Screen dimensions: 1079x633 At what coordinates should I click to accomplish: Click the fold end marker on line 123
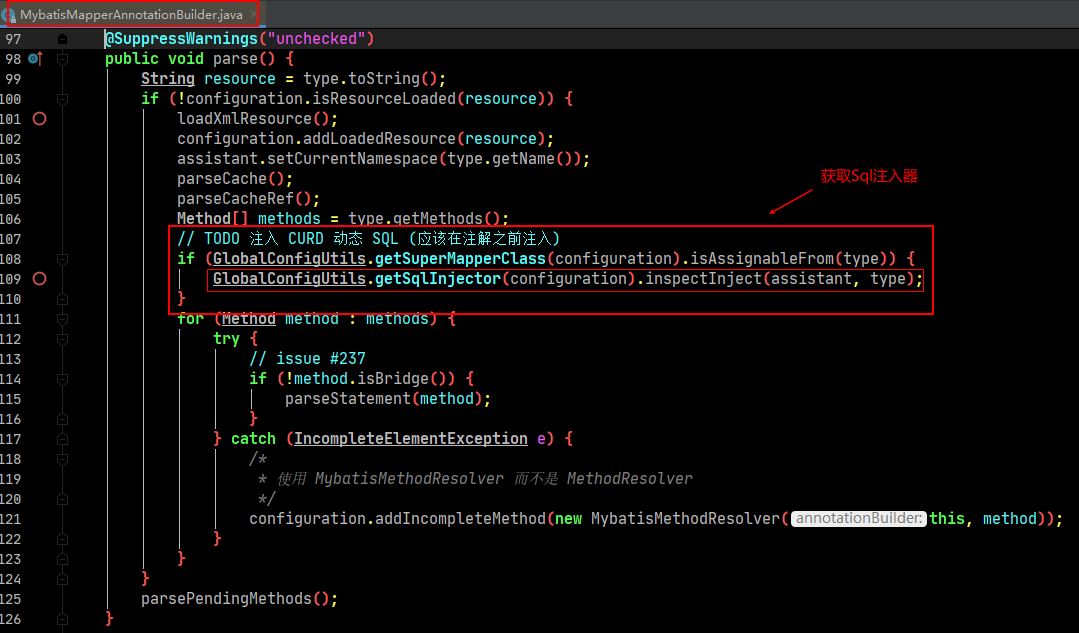click(63, 559)
